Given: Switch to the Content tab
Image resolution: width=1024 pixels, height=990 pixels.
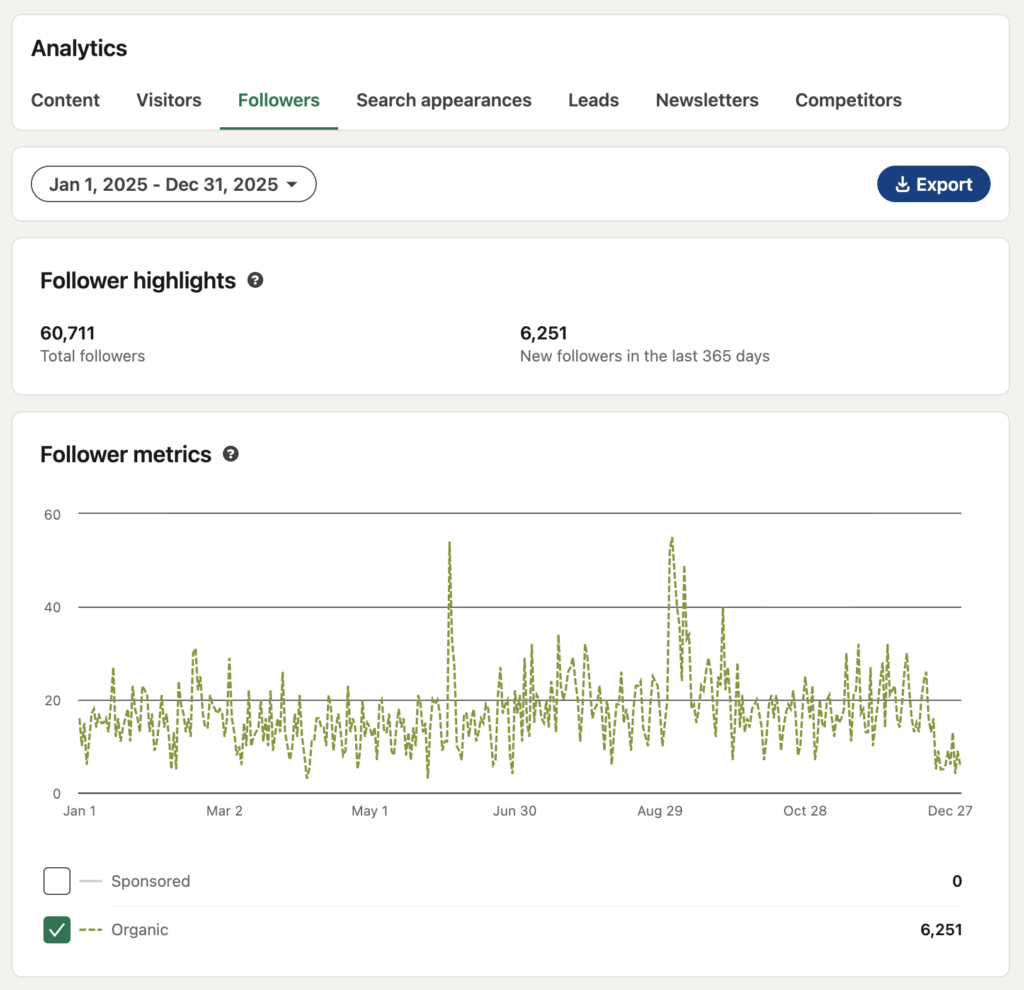Looking at the screenshot, I should pos(65,100).
